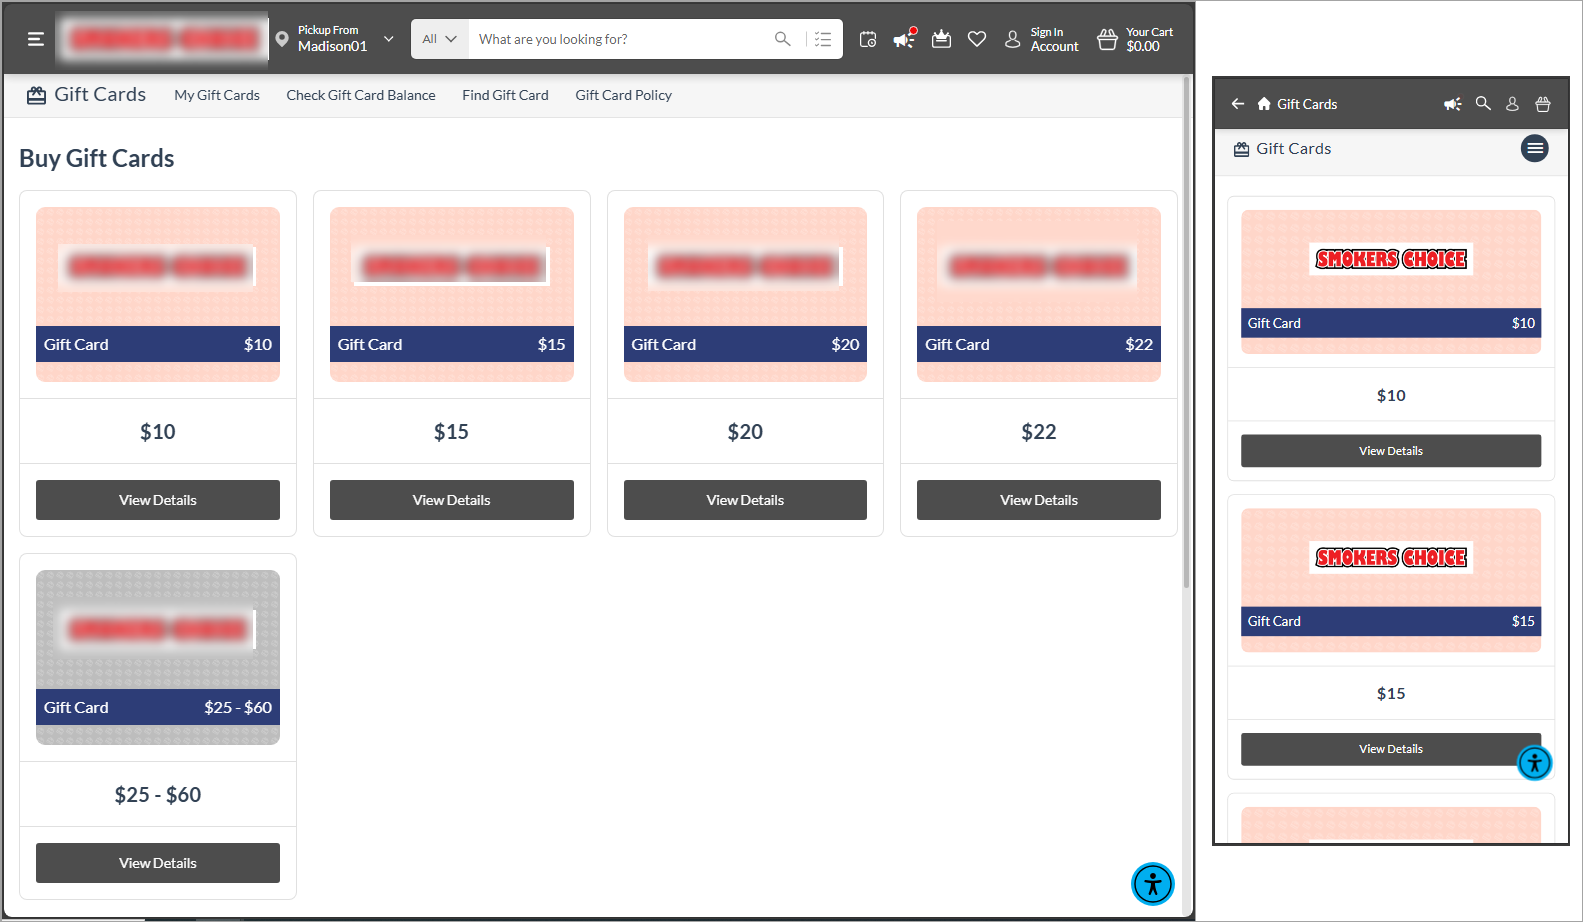This screenshot has width=1583, height=922.
Task: View Details for the $15 card on desktop
Action: [x=452, y=500]
